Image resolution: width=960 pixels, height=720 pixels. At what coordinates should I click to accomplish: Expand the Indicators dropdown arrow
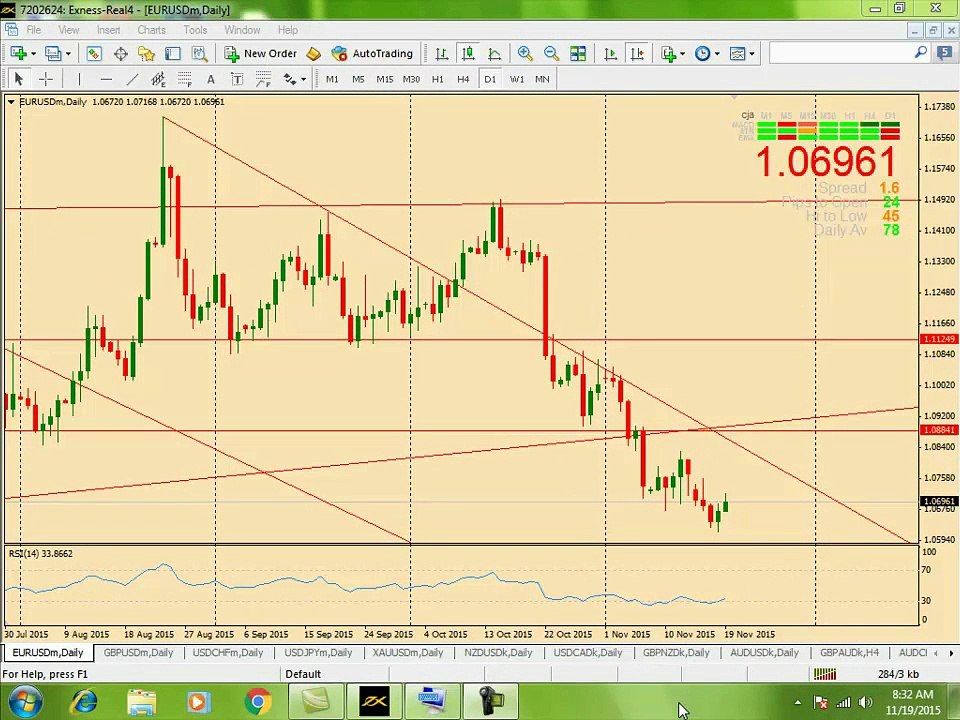click(x=683, y=54)
